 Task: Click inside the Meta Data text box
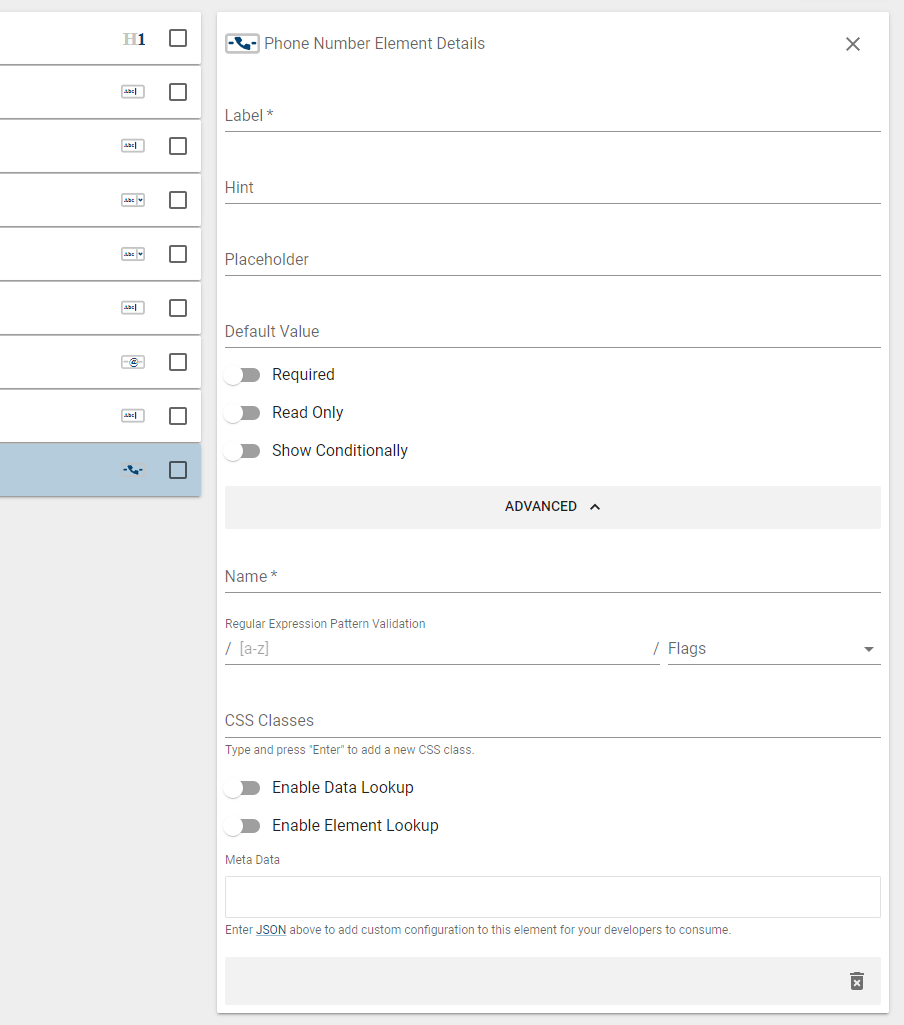553,897
